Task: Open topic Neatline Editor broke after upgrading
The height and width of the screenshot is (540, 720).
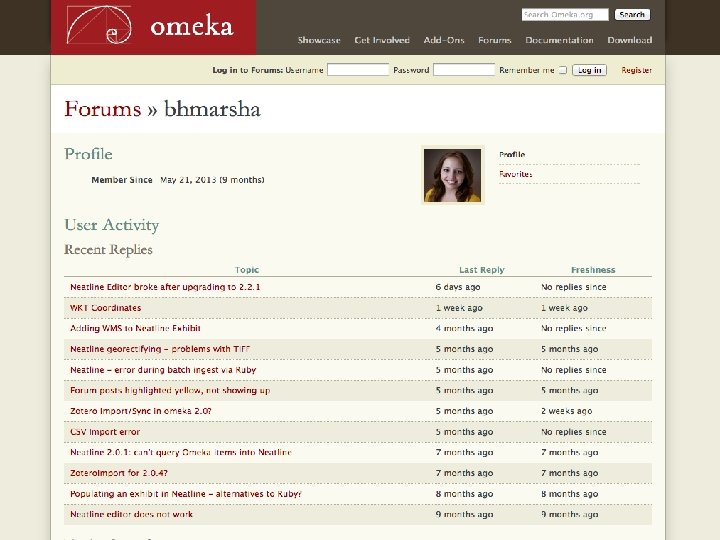Action: (x=165, y=287)
